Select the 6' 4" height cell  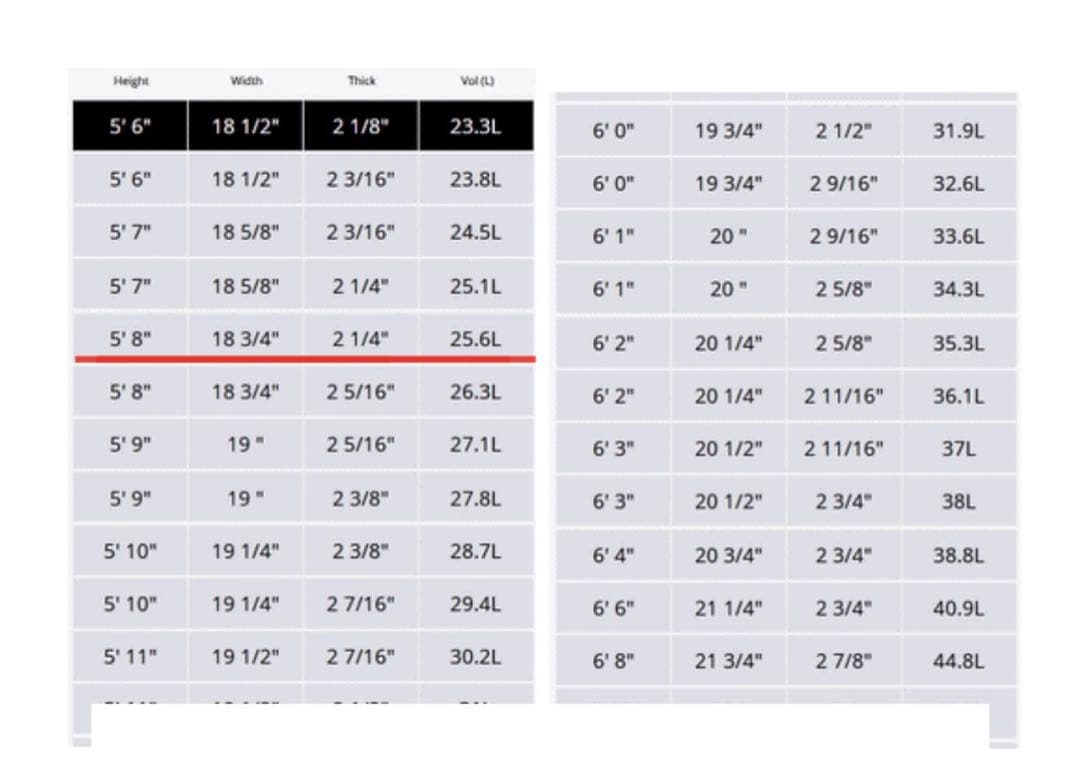[x=614, y=554]
